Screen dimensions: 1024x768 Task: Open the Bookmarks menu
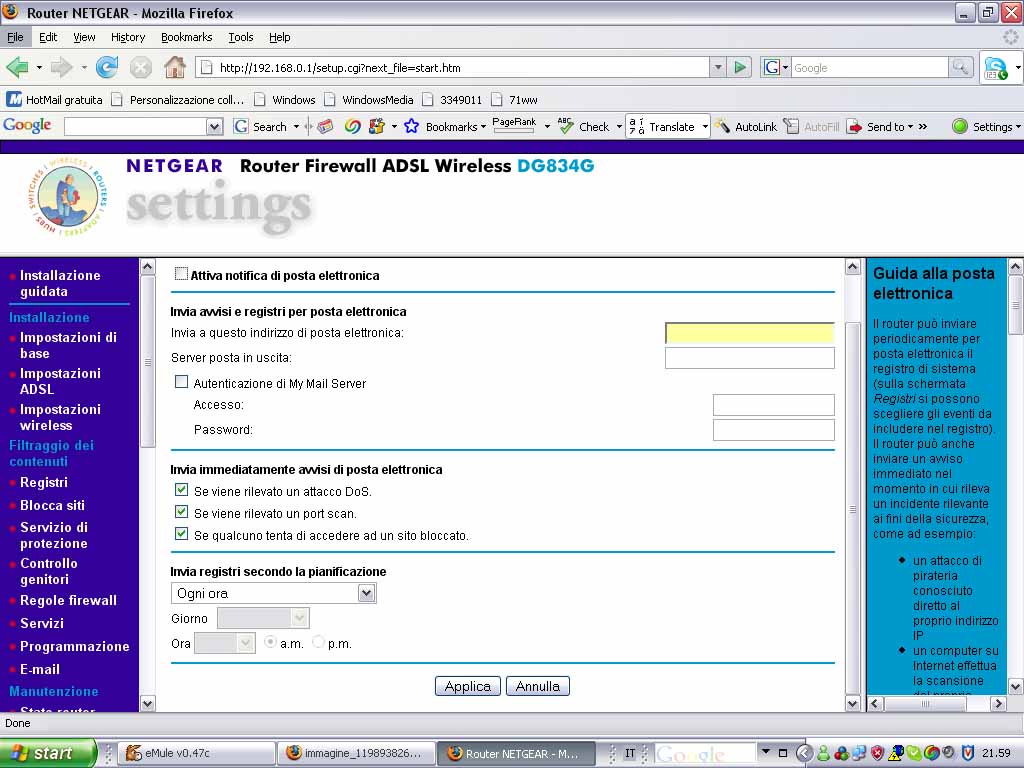coord(187,37)
